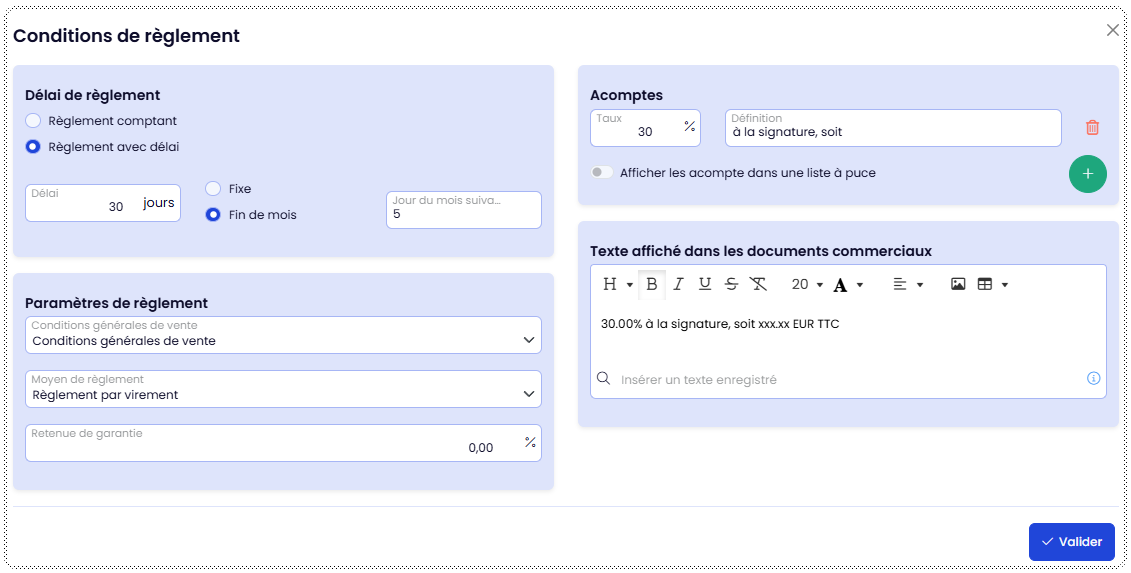The width and height of the screenshot is (1131, 573).
Task: Click the Valider button
Action: 1071,542
